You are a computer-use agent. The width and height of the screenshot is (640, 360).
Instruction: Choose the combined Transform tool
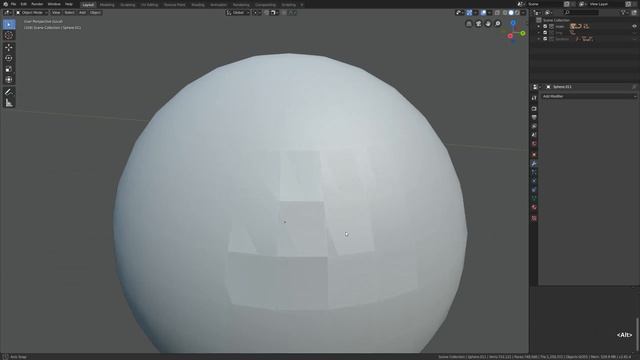pos(9,80)
